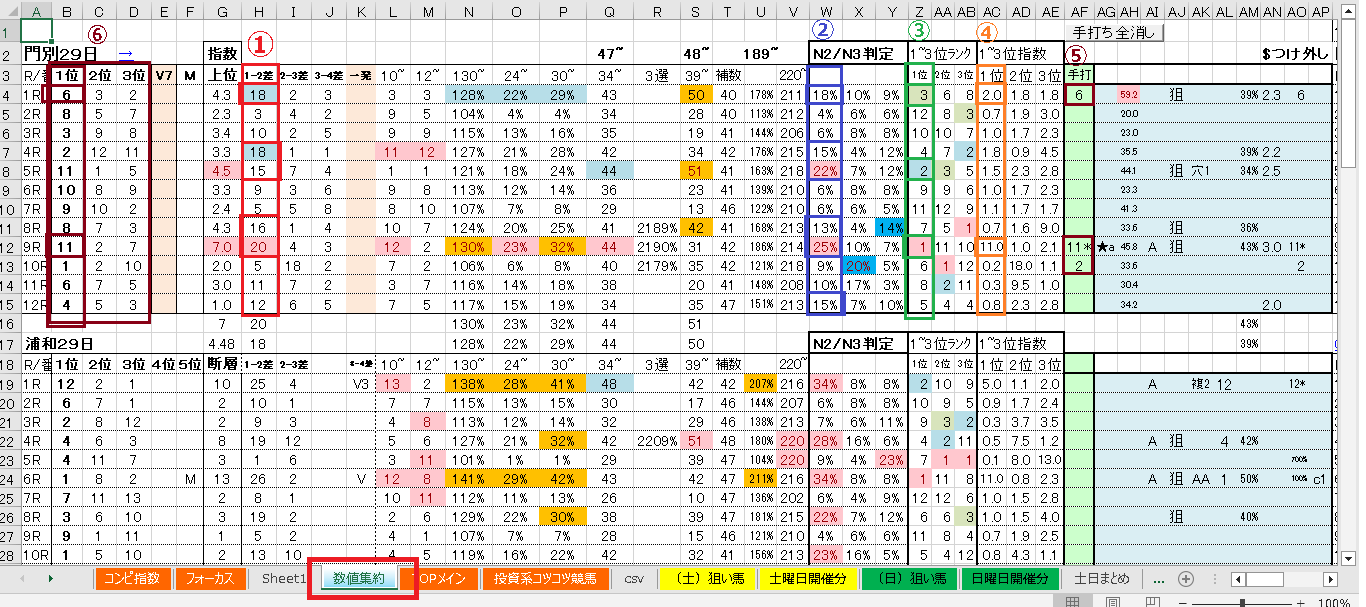Go to the 土曜日開催分 sheet tab
Viewport: 1366px width, 607px height.
[x=807, y=578]
